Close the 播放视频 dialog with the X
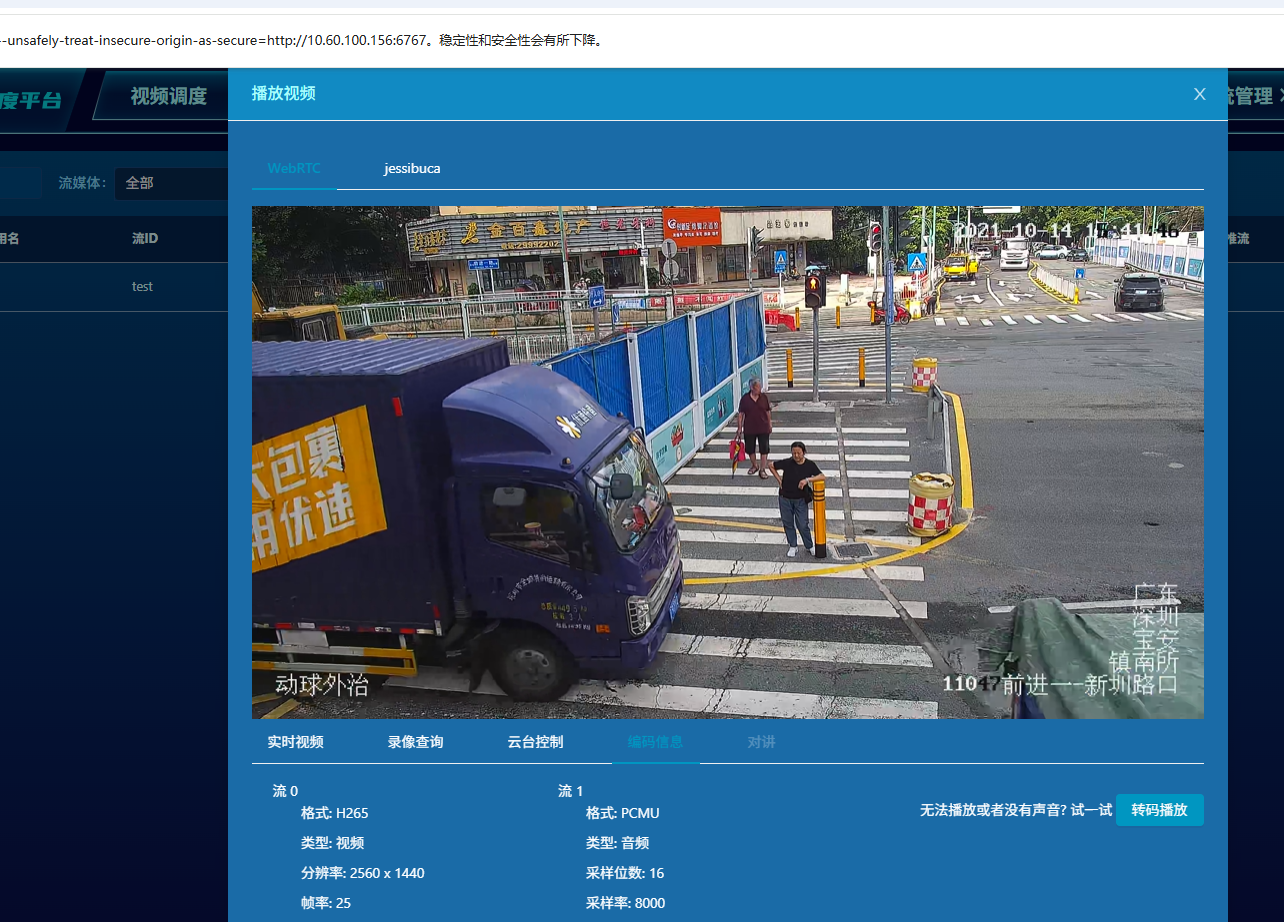The height and width of the screenshot is (922, 1284). [x=1199, y=93]
